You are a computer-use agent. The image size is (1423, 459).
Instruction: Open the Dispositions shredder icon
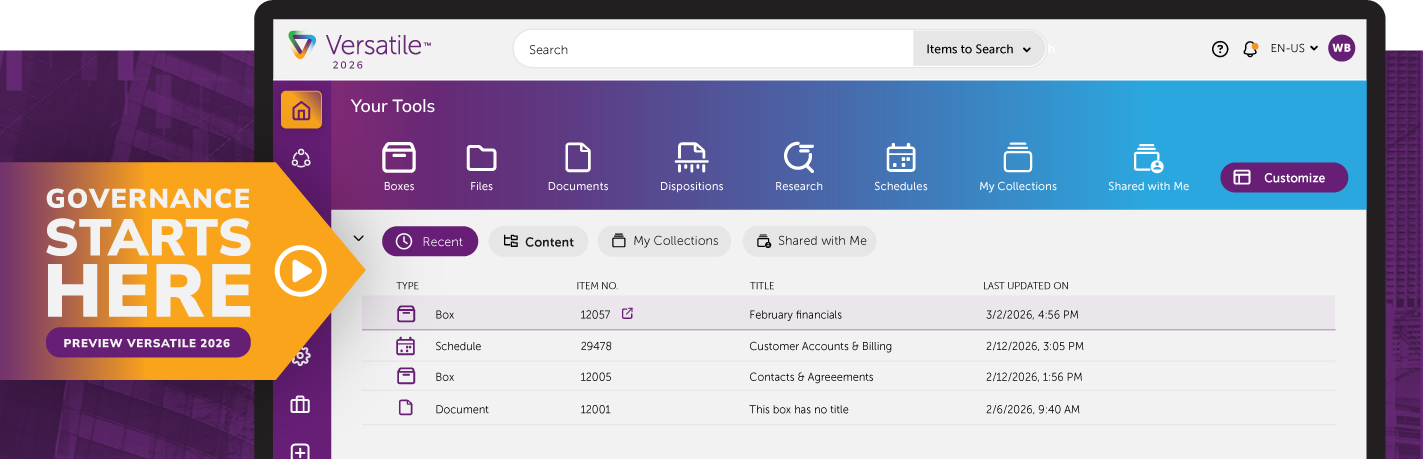point(691,158)
